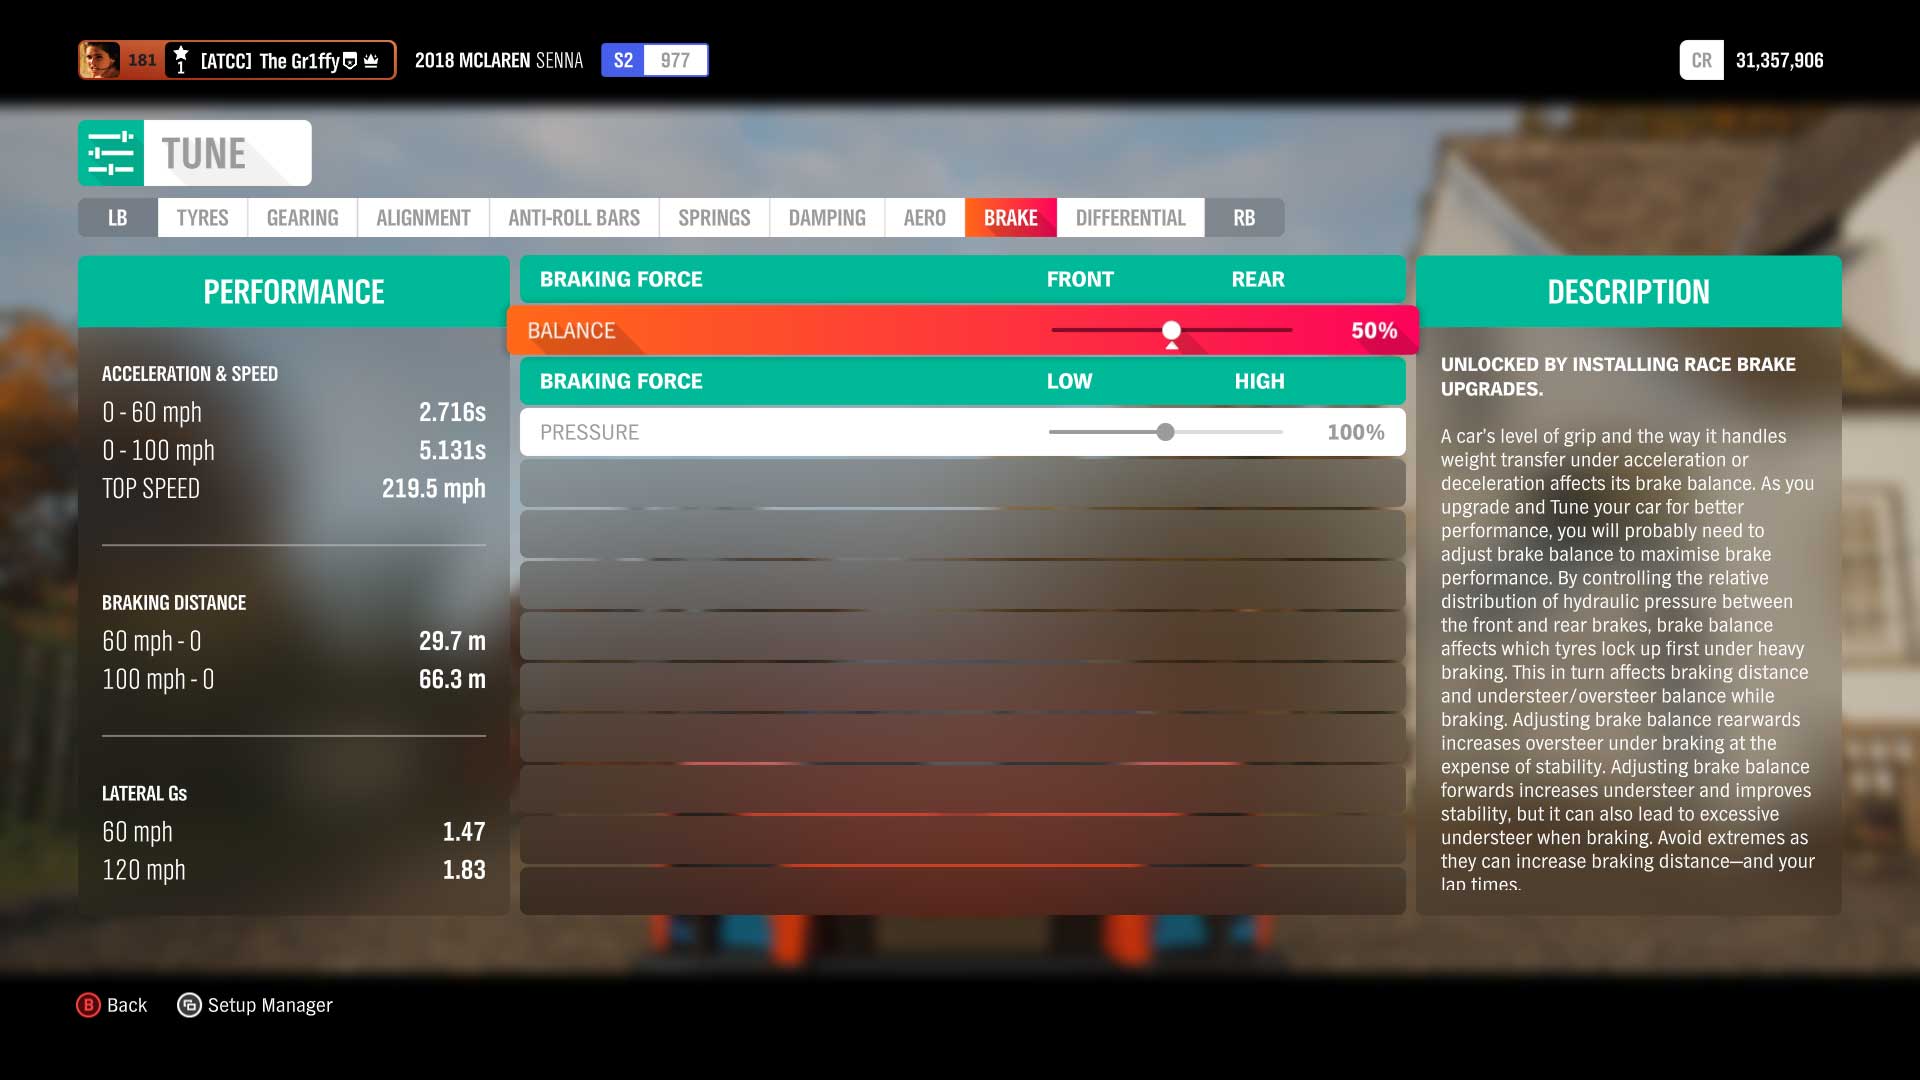Select the Springs tab
The image size is (1920, 1080).
[714, 218]
